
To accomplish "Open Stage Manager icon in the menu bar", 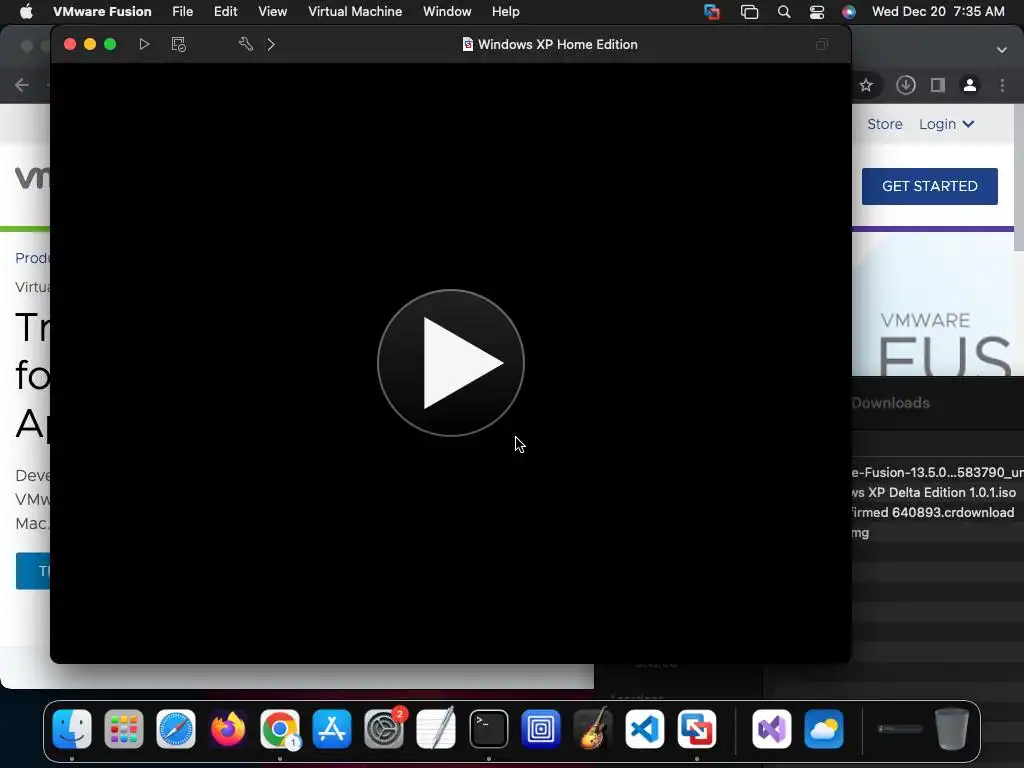I will pos(749,12).
